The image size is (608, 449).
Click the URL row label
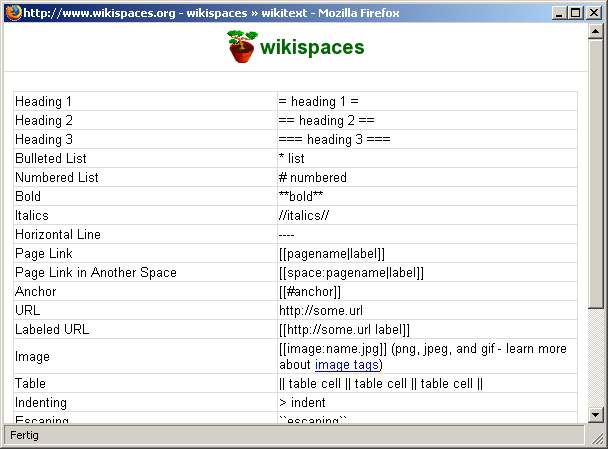28,311
